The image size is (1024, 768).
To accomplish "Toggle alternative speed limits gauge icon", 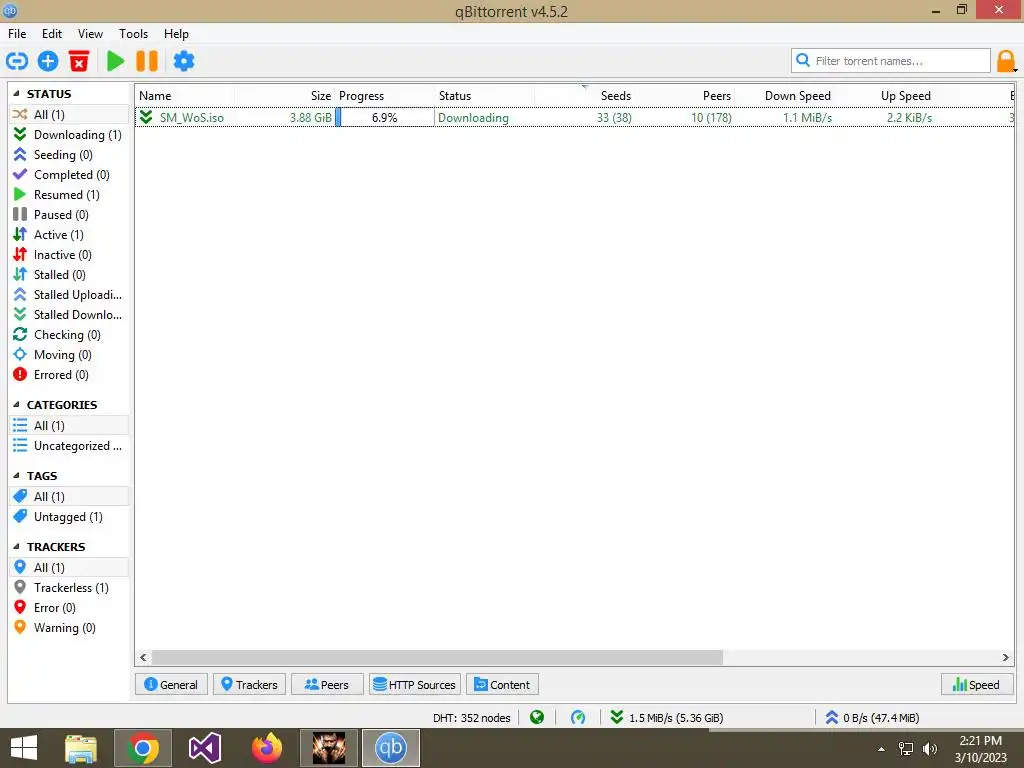I will pos(578,718).
